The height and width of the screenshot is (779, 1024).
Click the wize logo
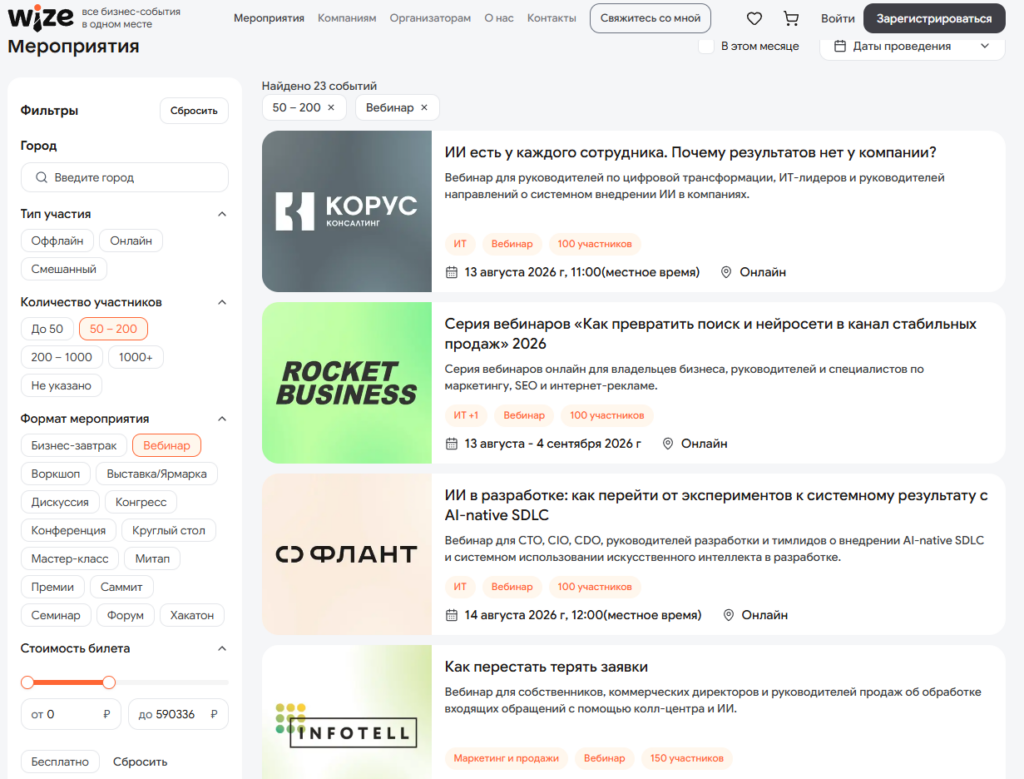pos(40,18)
